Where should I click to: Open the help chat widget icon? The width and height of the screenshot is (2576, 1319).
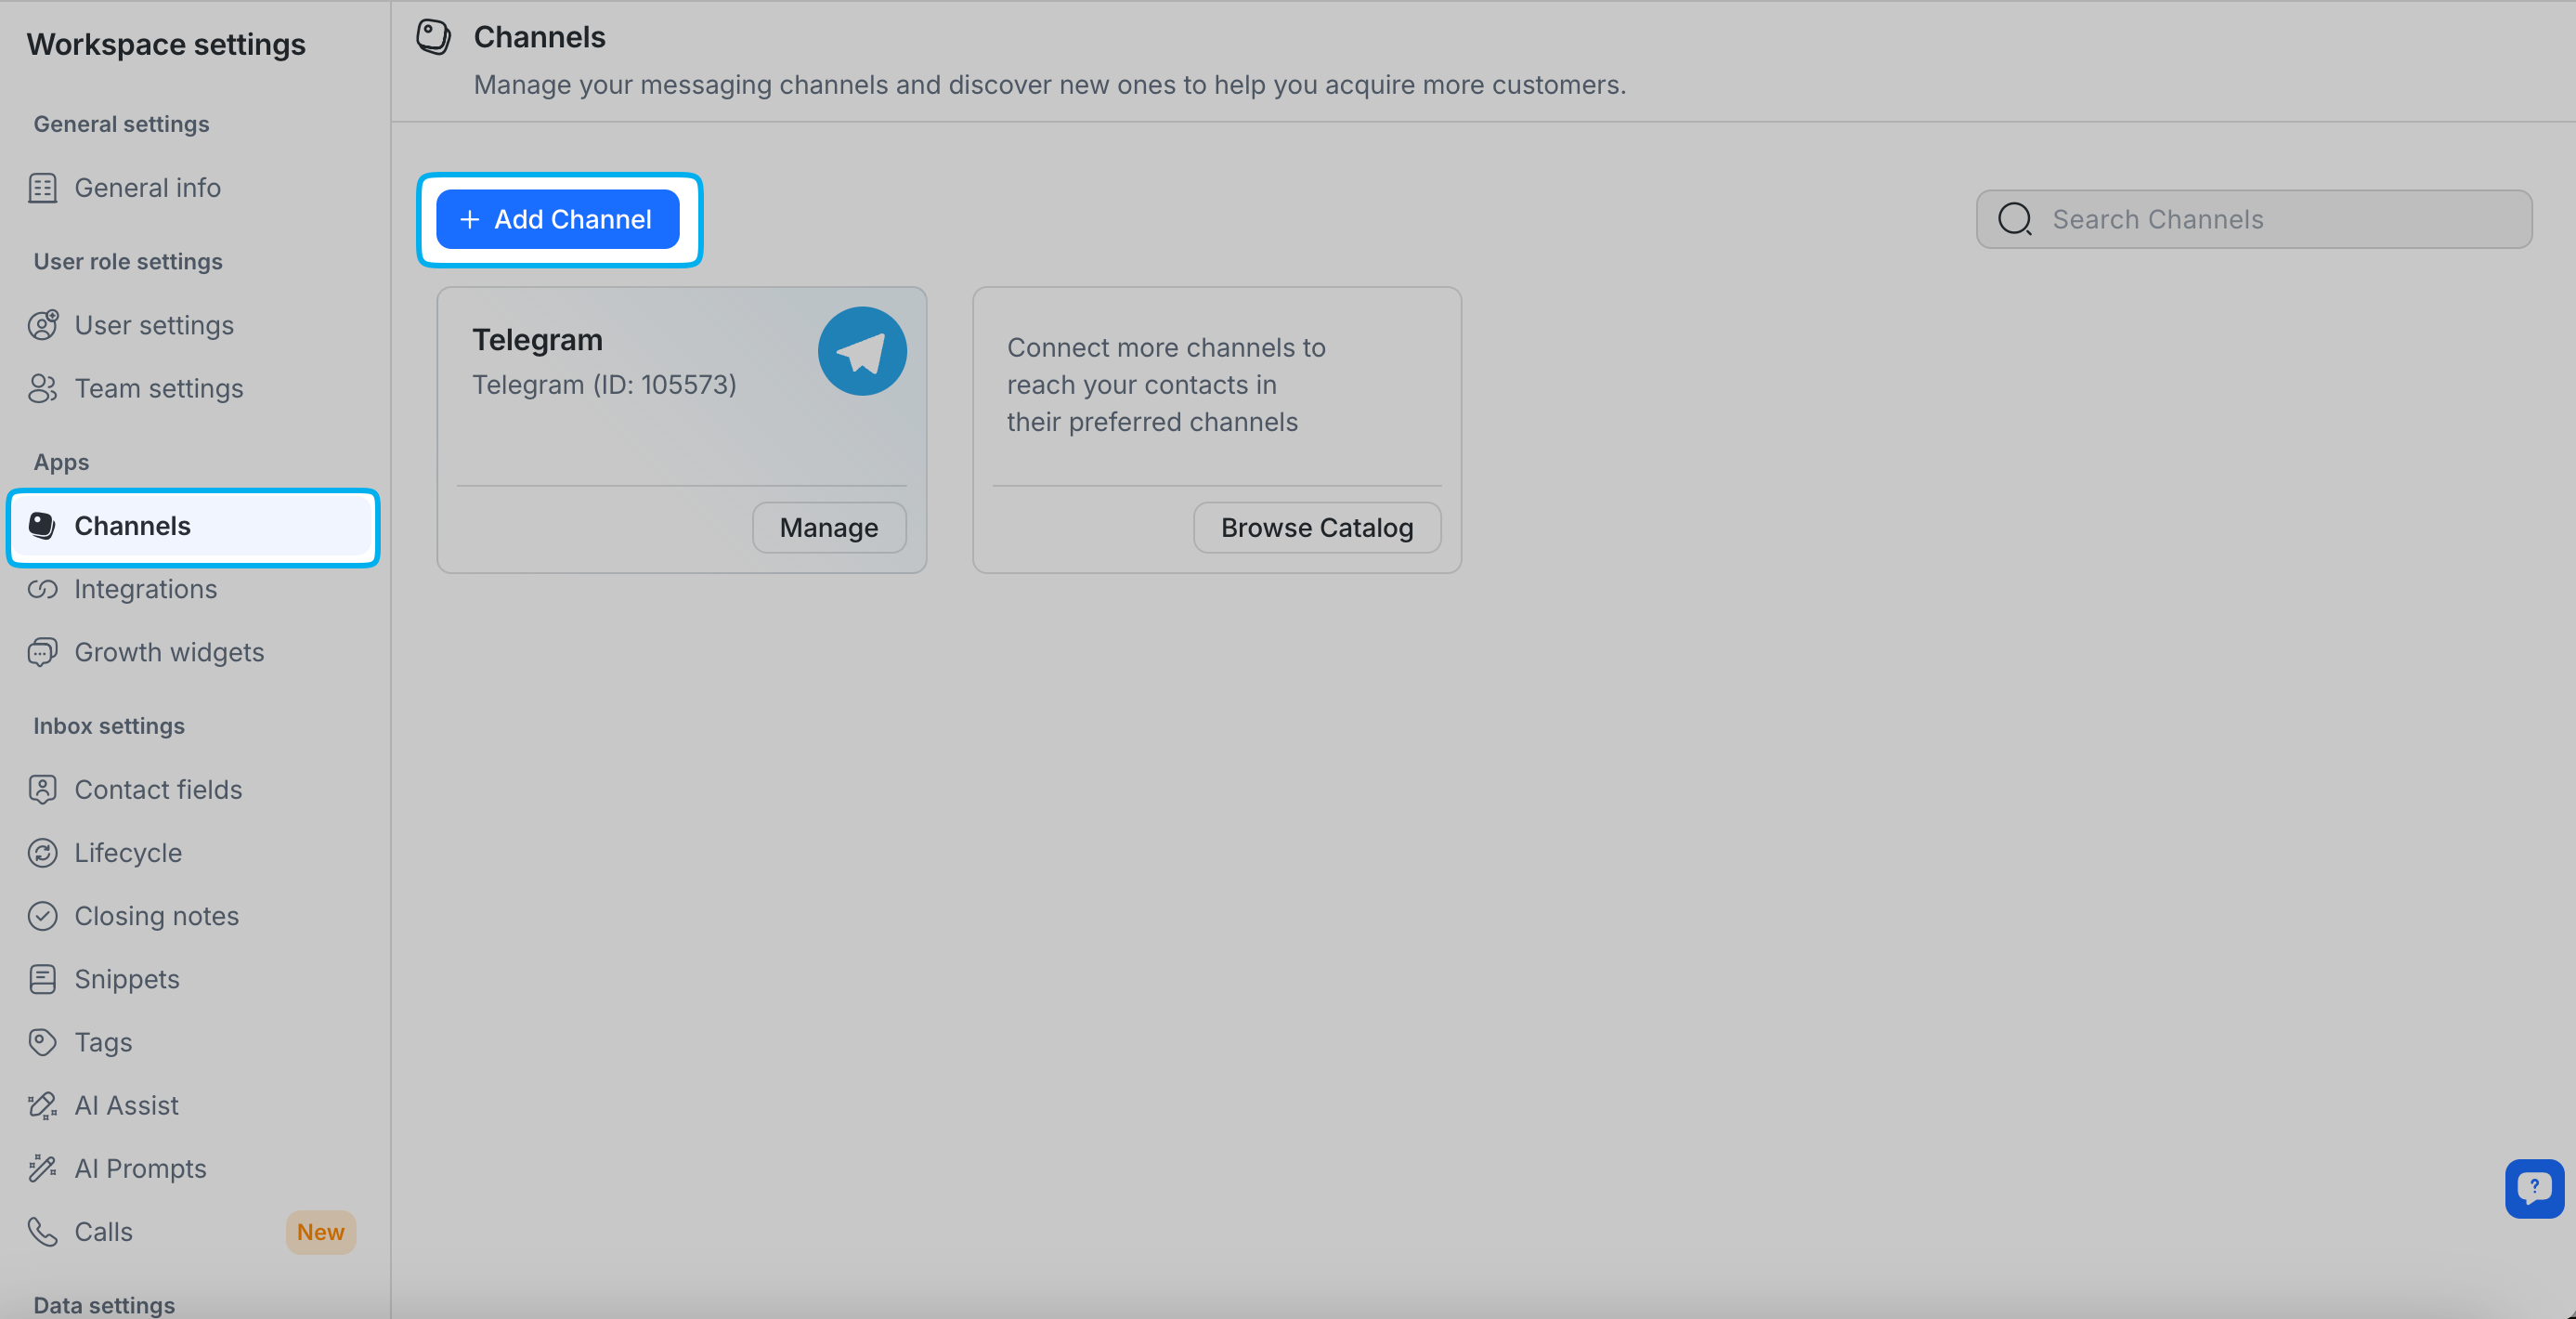point(2533,1188)
